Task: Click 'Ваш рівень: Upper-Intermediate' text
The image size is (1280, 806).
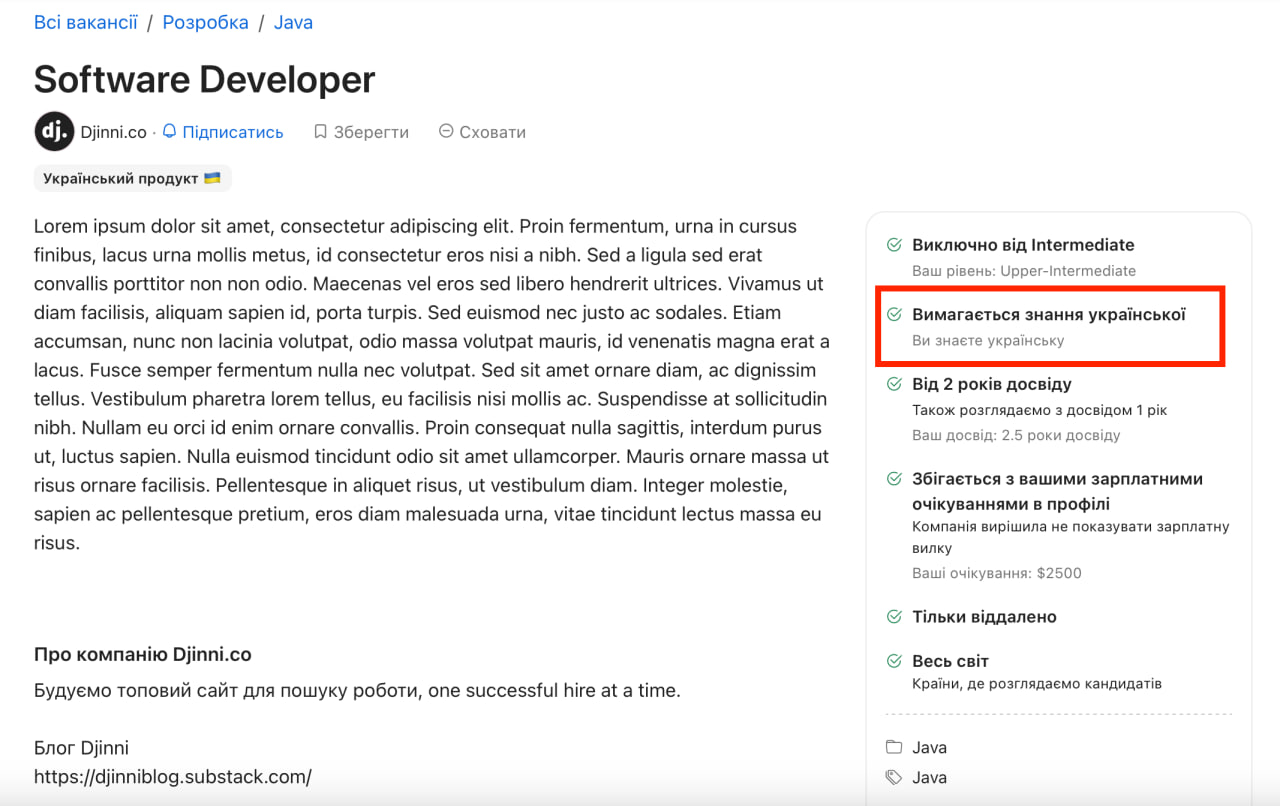Action: coord(1024,271)
